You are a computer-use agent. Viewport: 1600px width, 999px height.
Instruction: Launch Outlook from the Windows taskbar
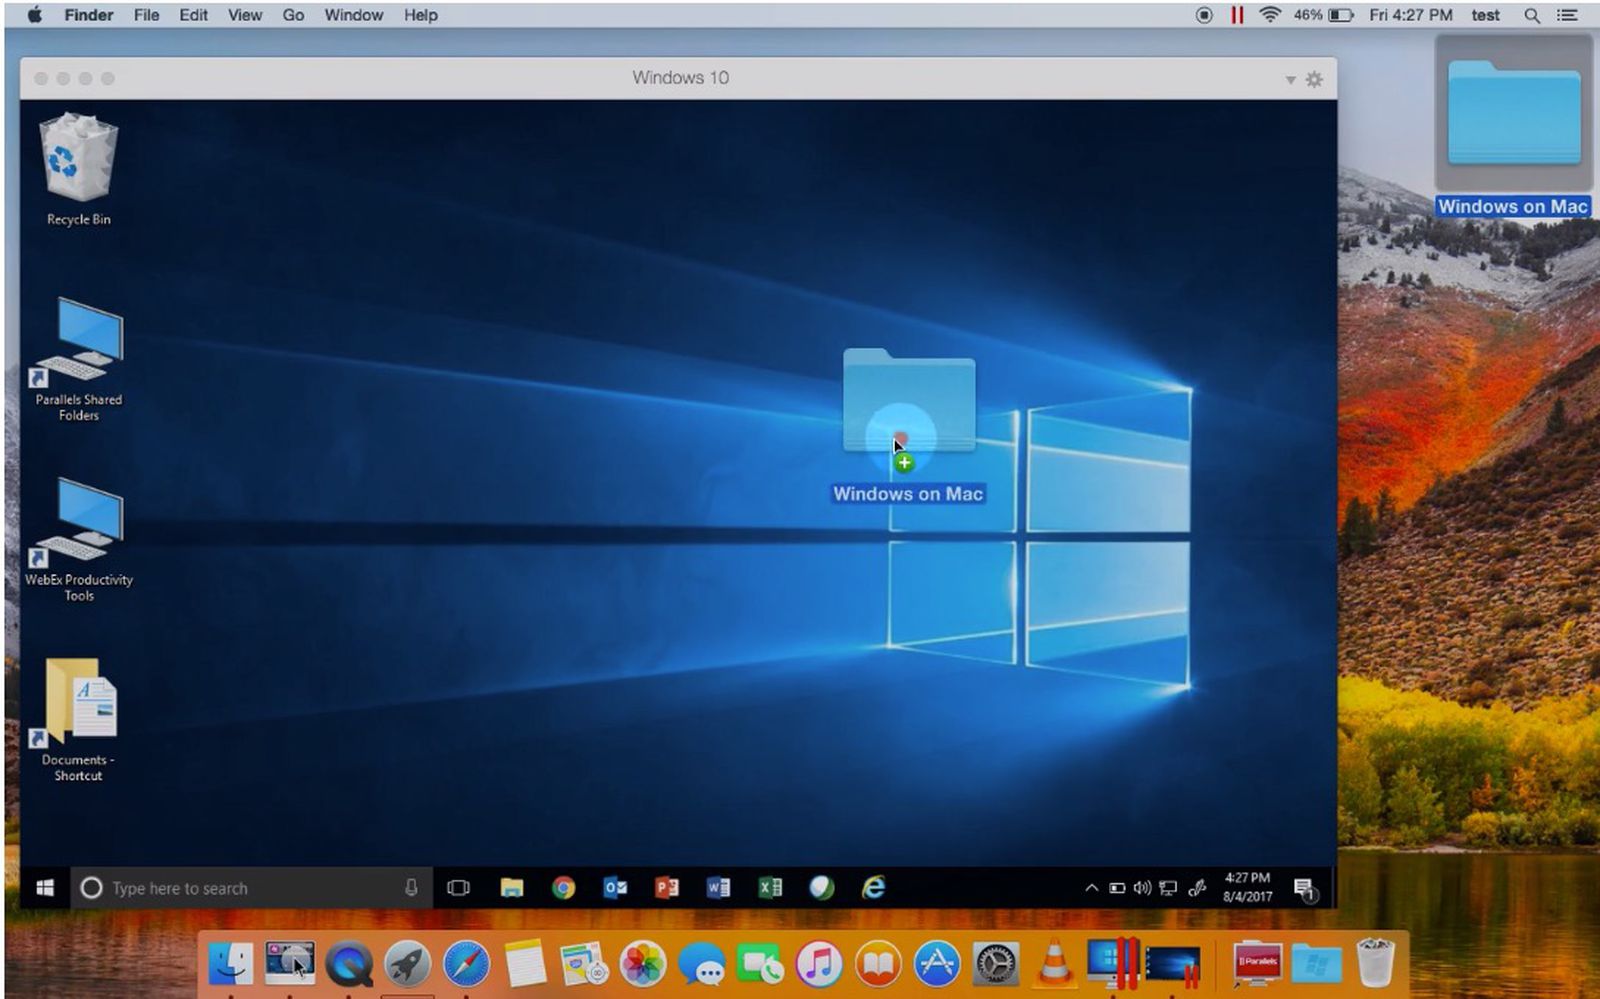point(615,888)
